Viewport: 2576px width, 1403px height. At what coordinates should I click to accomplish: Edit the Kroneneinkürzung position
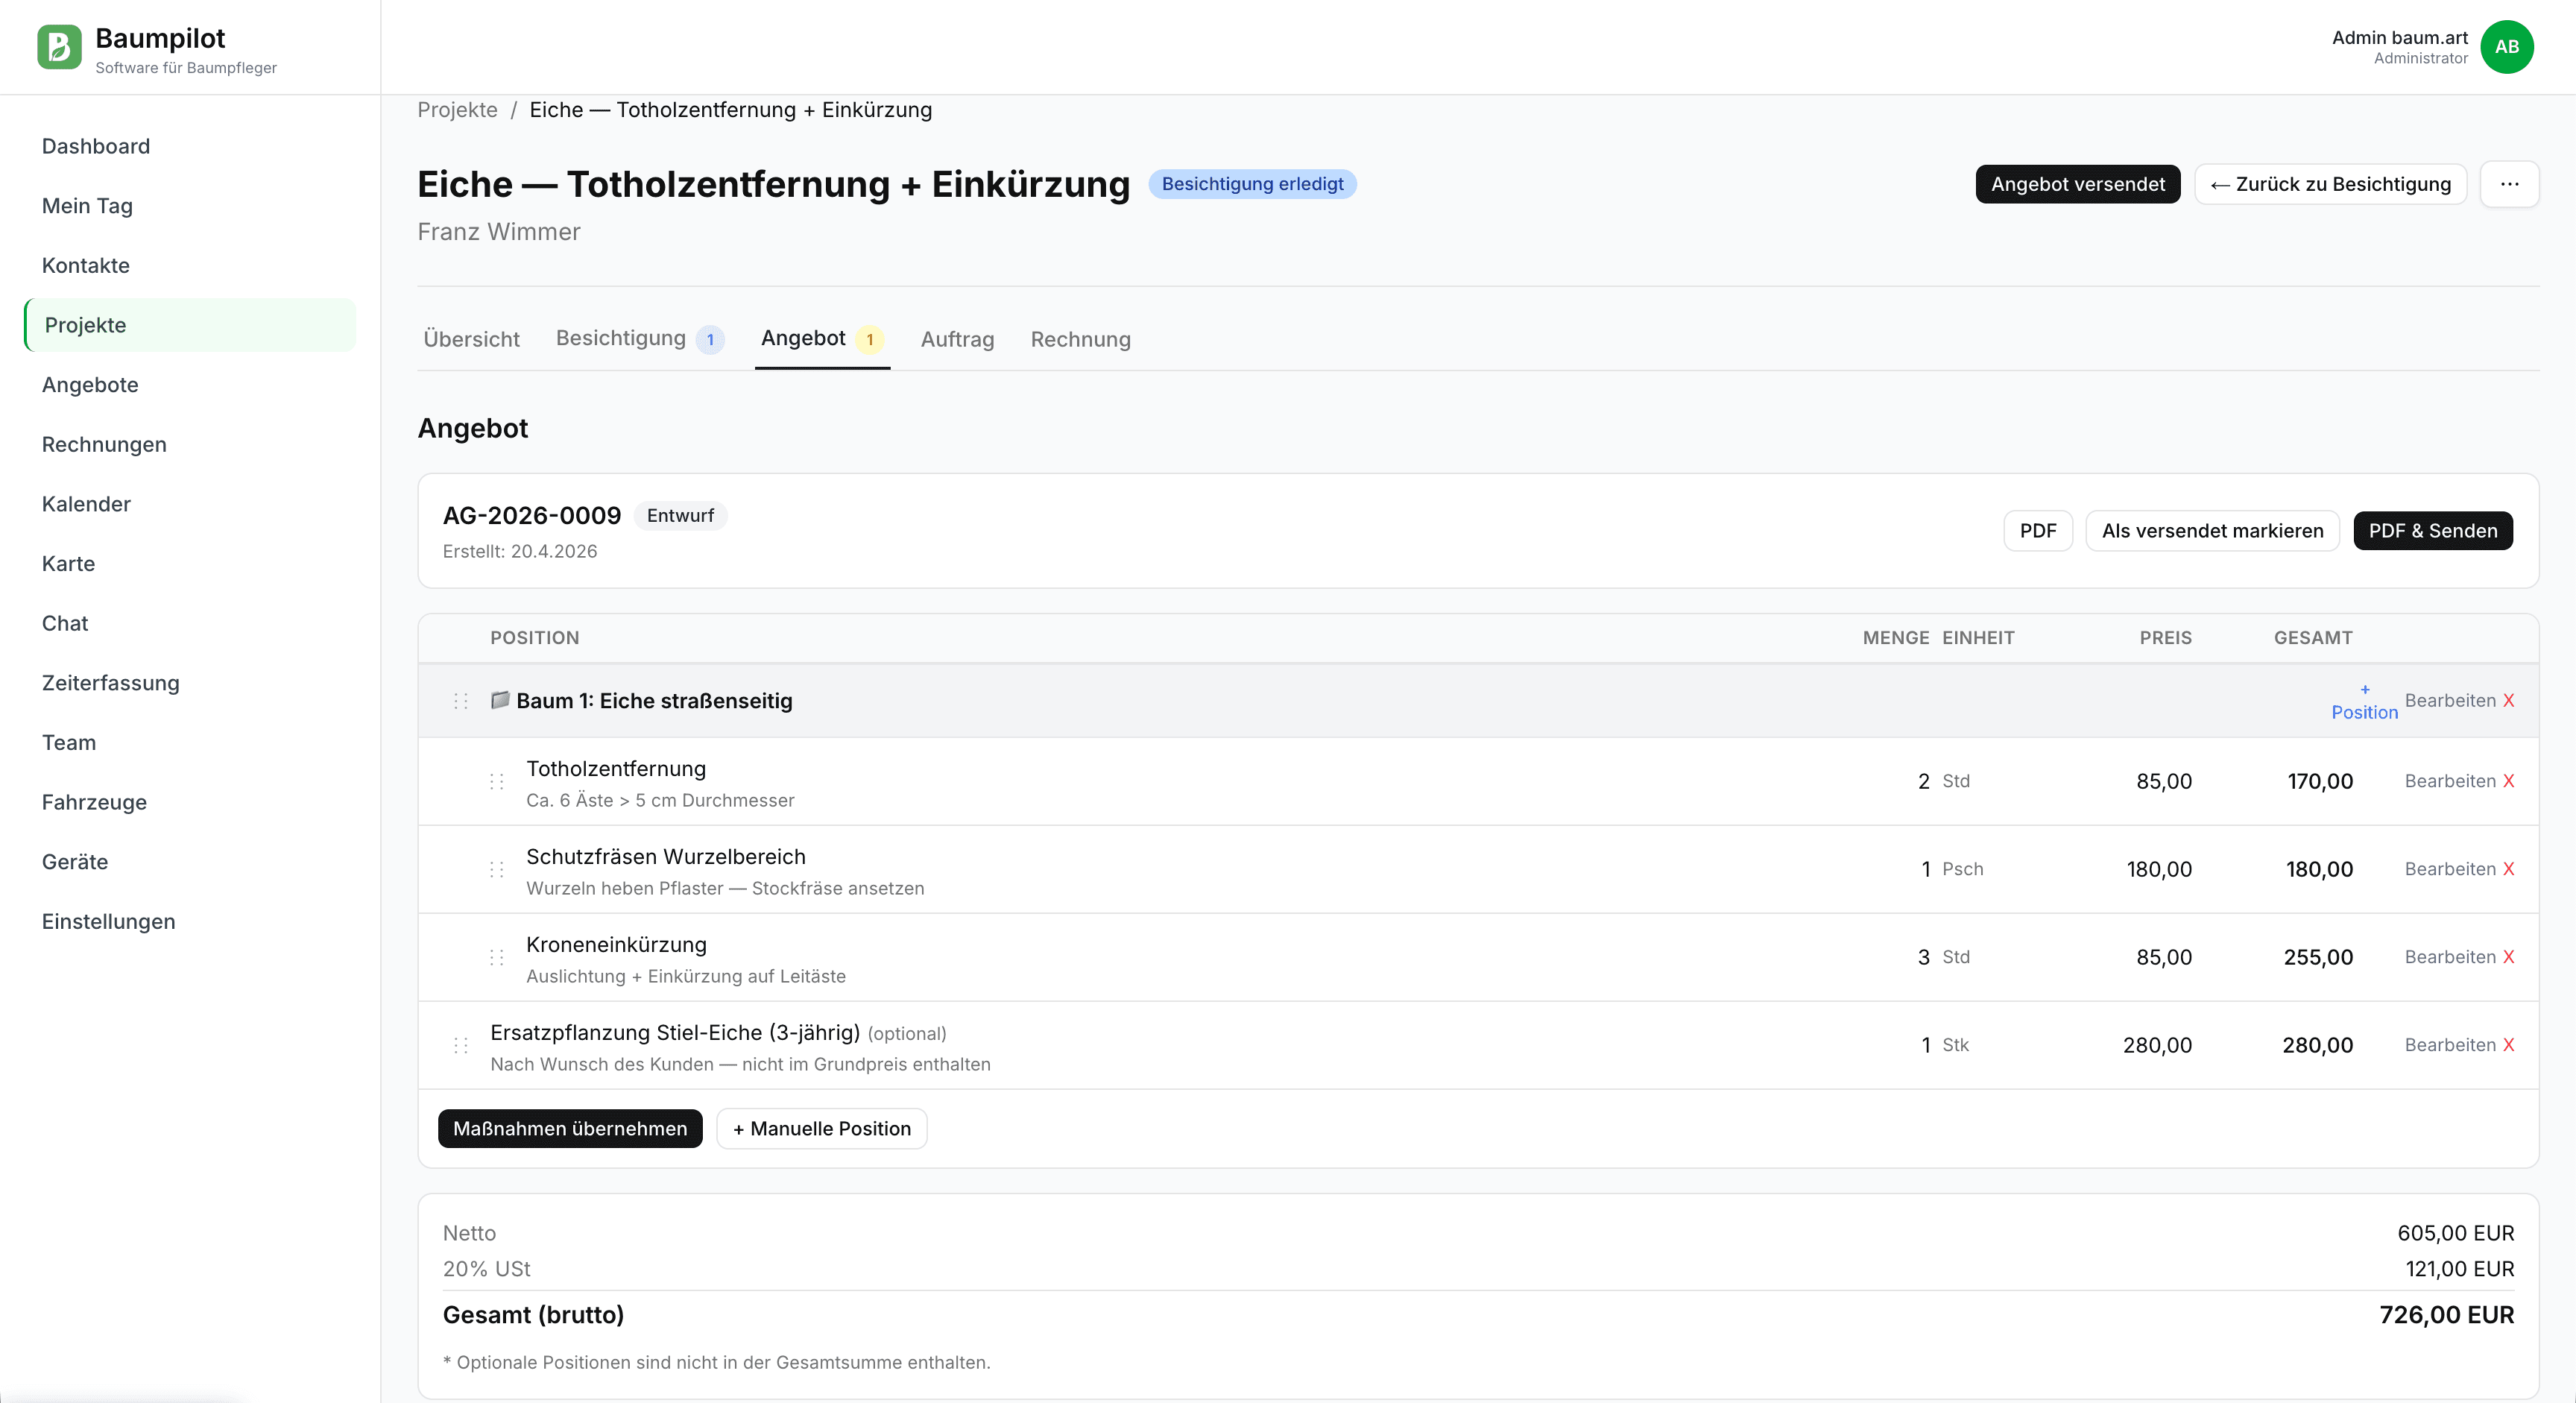tap(2450, 957)
